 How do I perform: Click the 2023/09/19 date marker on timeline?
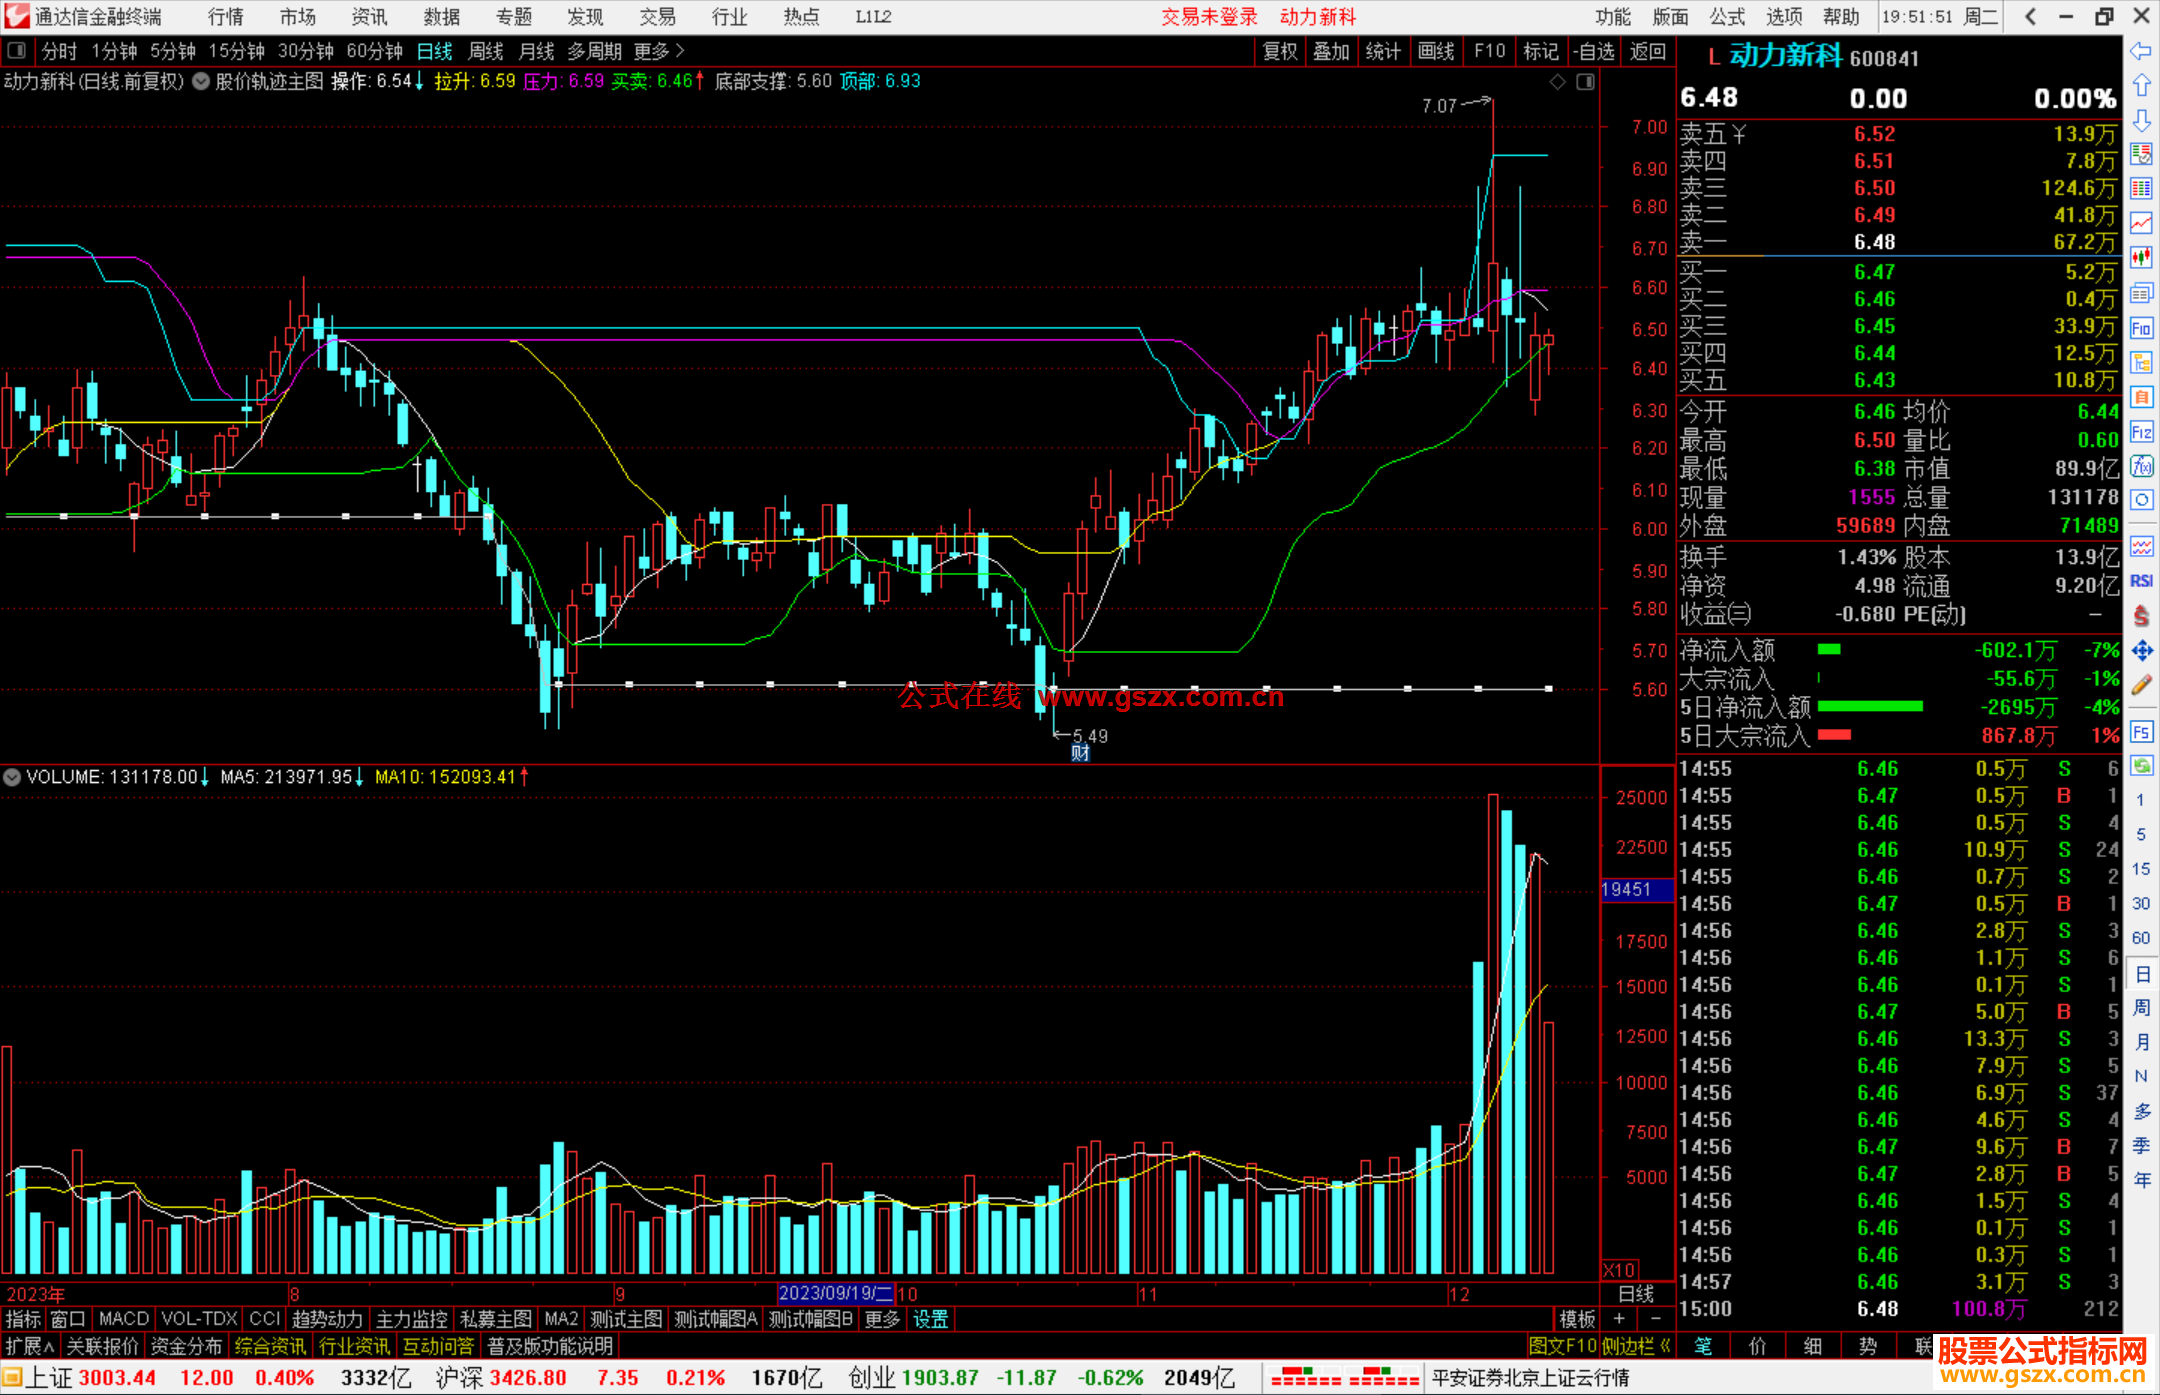tap(834, 1293)
